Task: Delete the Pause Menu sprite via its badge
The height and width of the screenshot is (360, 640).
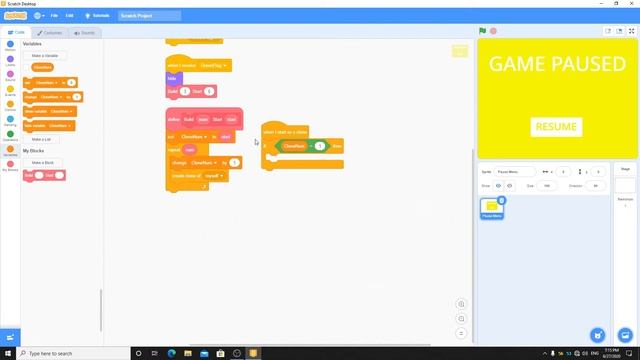Action: [502, 200]
